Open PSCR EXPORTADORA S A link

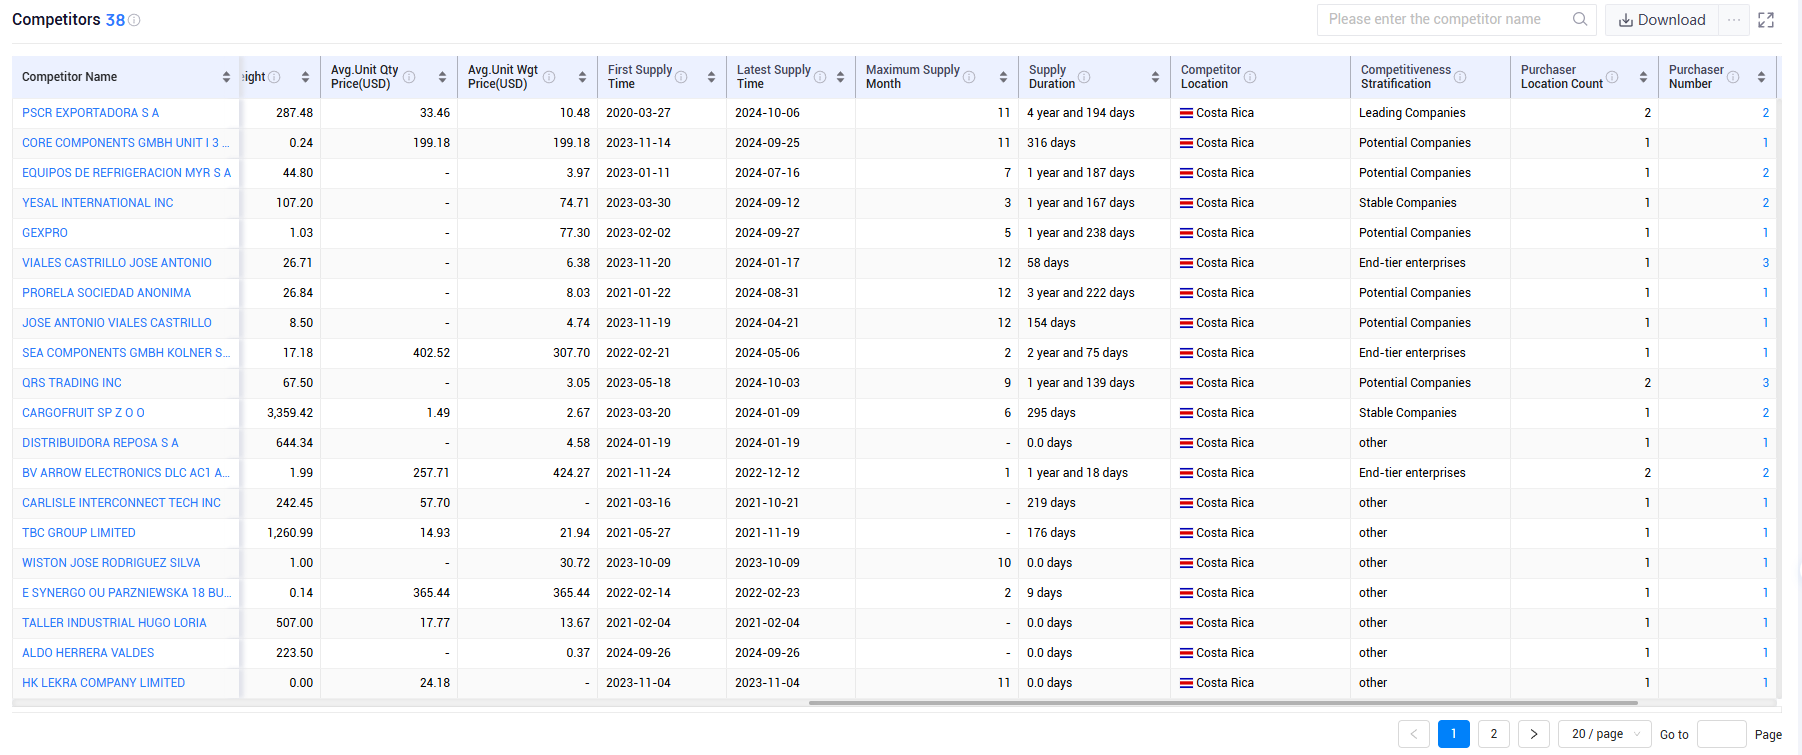[90, 113]
